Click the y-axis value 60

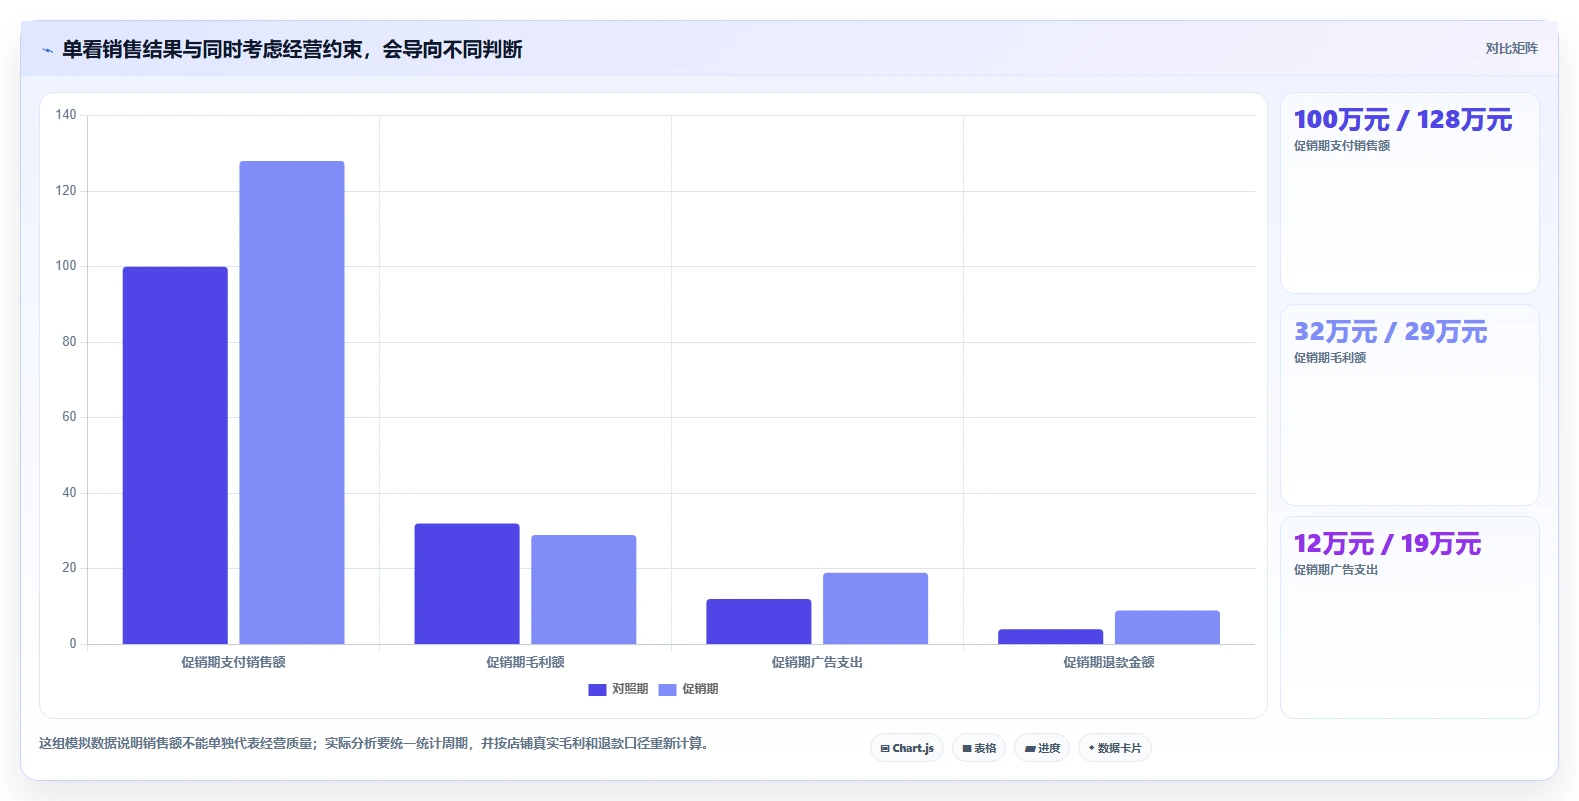click(x=69, y=417)
